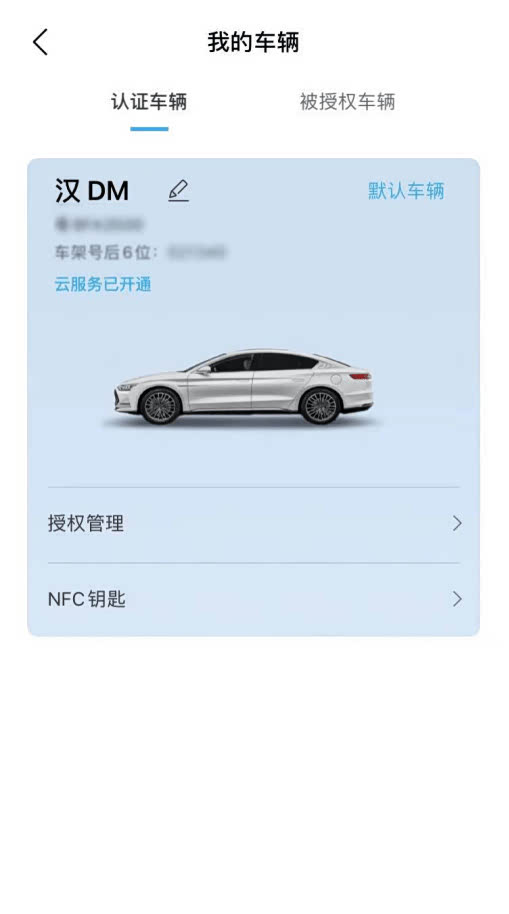
Task: Select the 默认车辆 label
Action: pyautogui.click(x=406, y=191)
